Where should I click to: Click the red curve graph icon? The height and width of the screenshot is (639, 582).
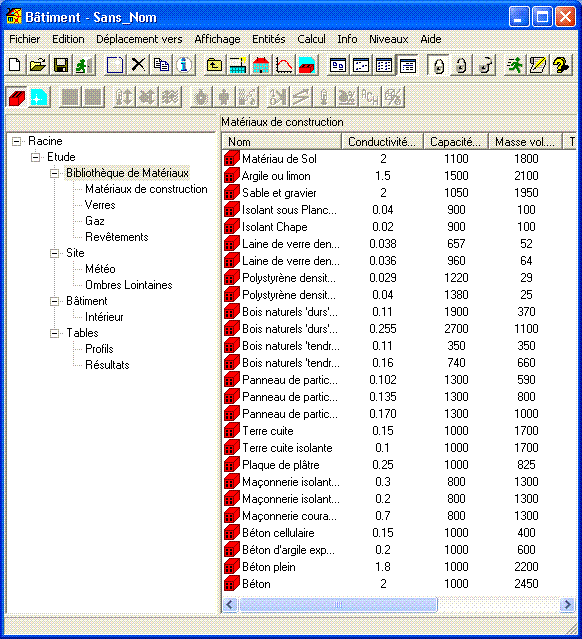[284, 65]
